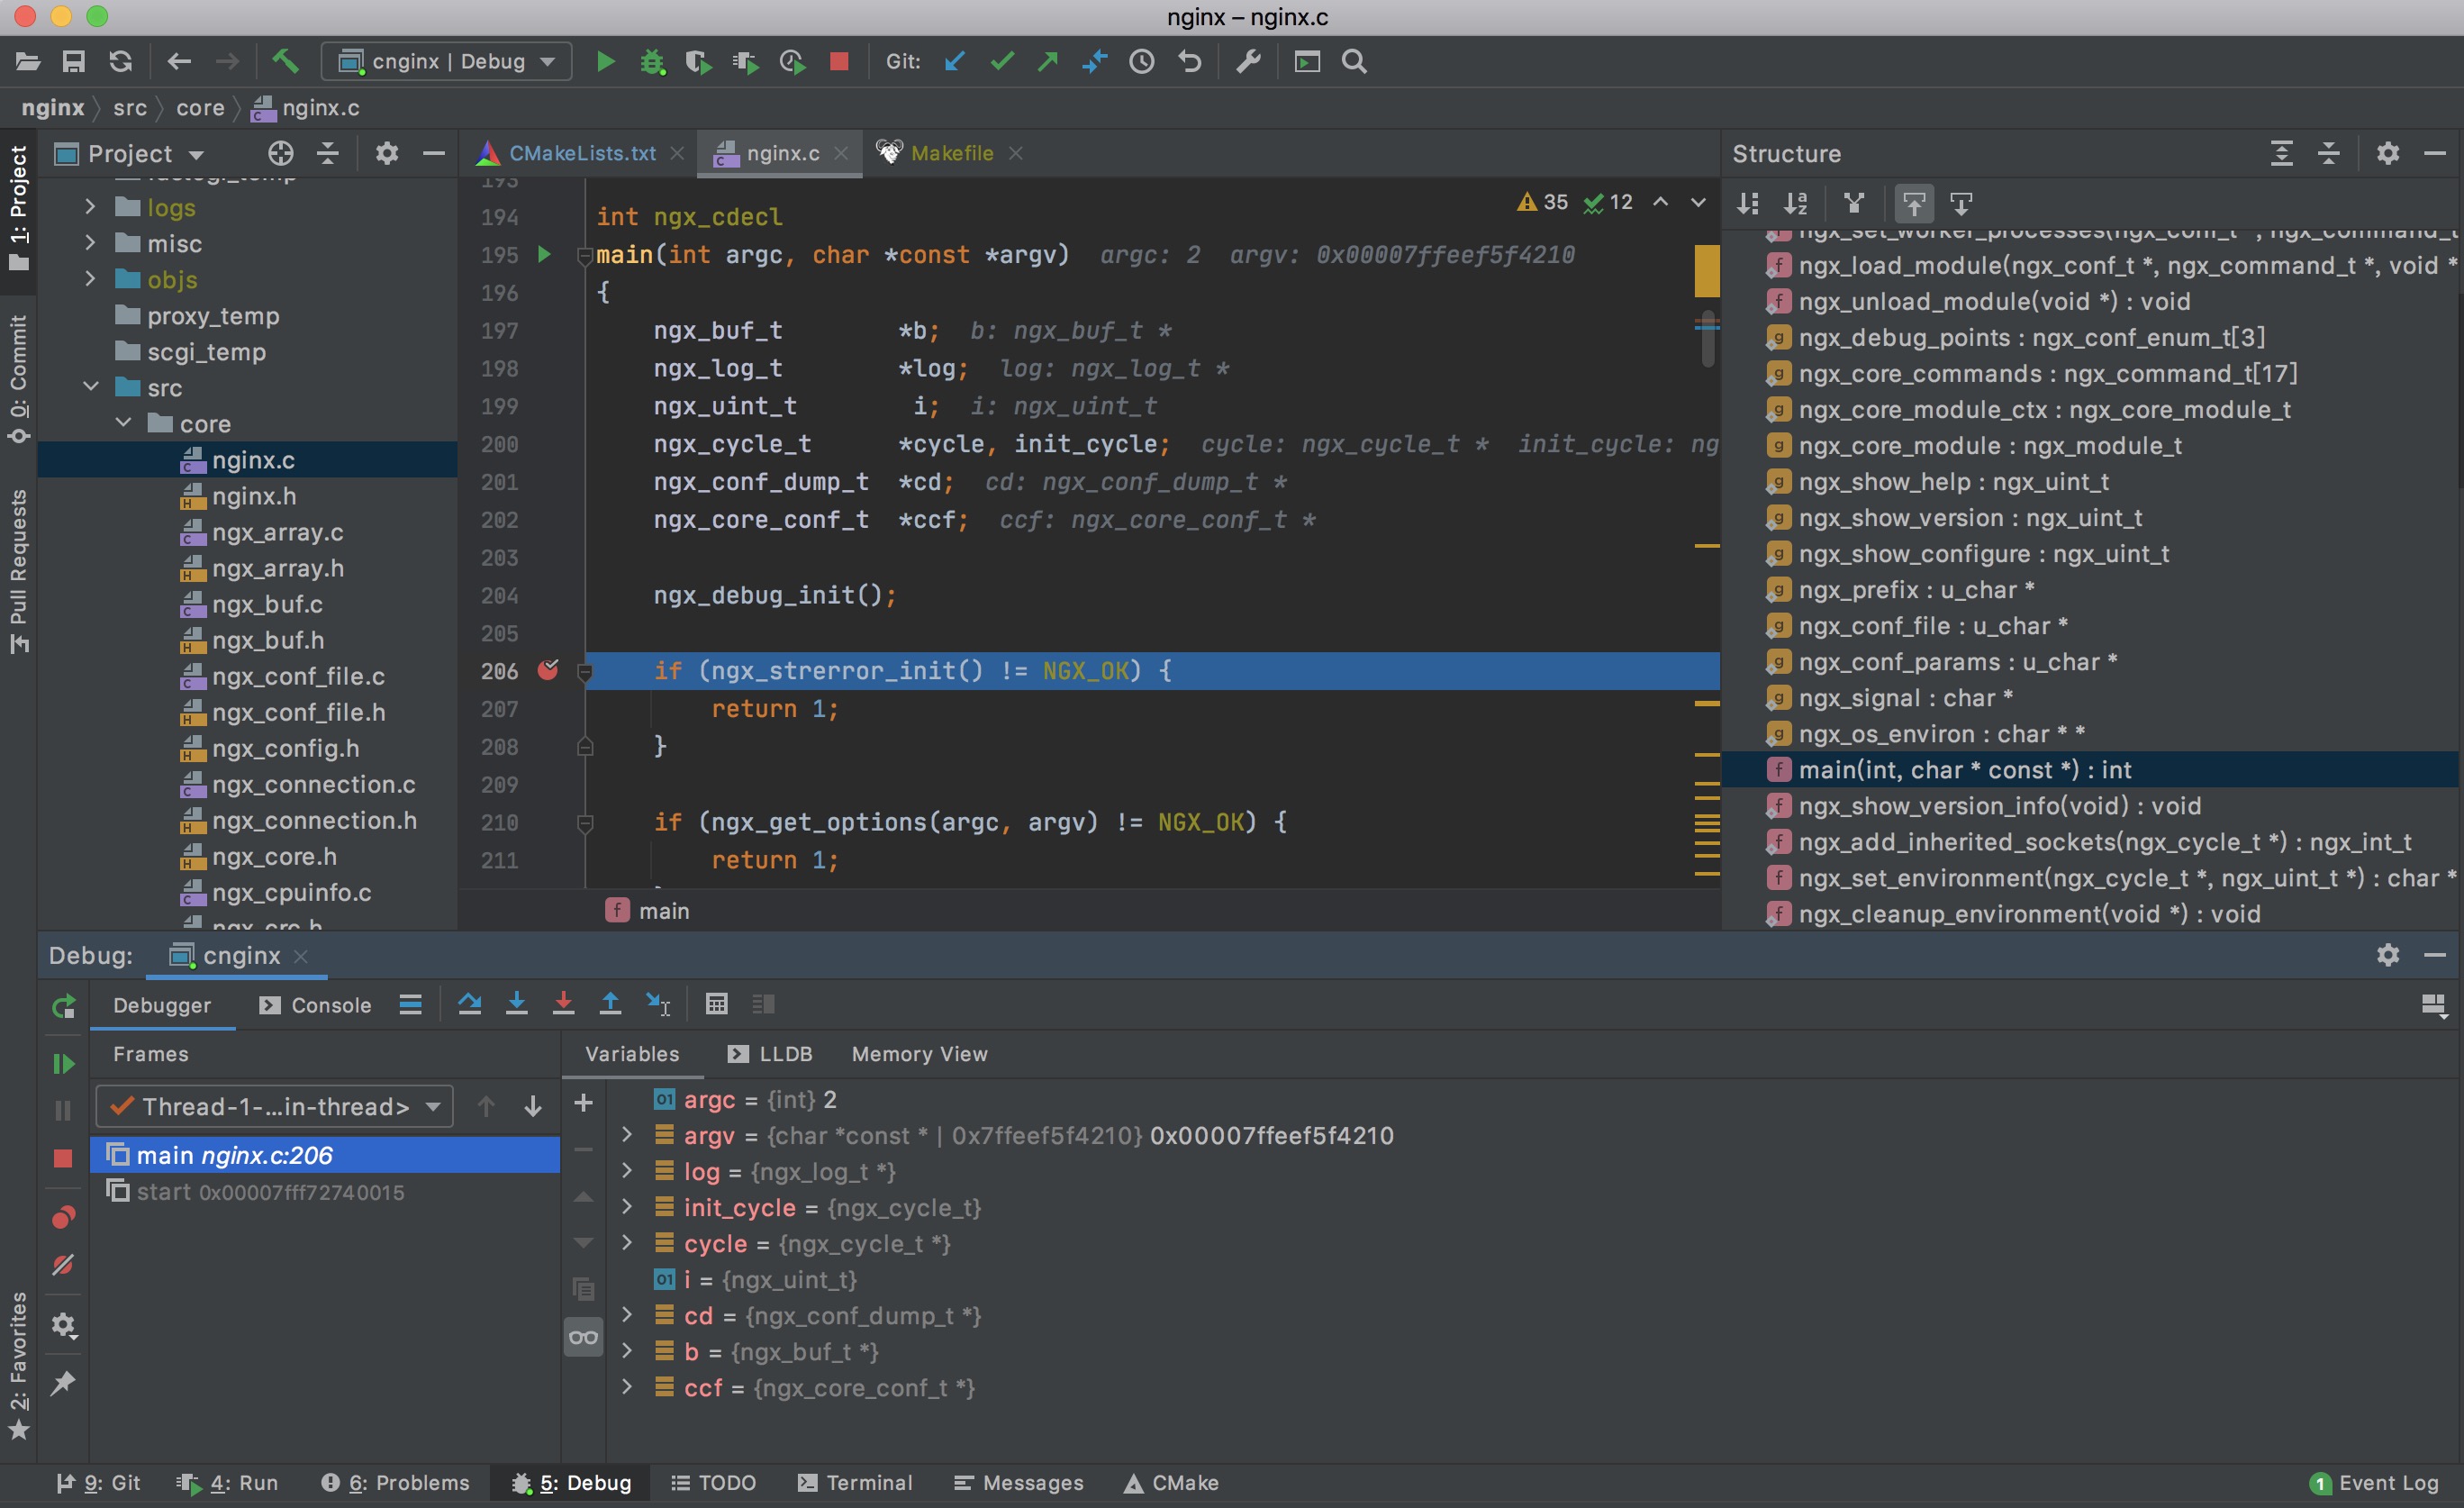Toggle breakpoint on line 206

click(x=548, y=670)
